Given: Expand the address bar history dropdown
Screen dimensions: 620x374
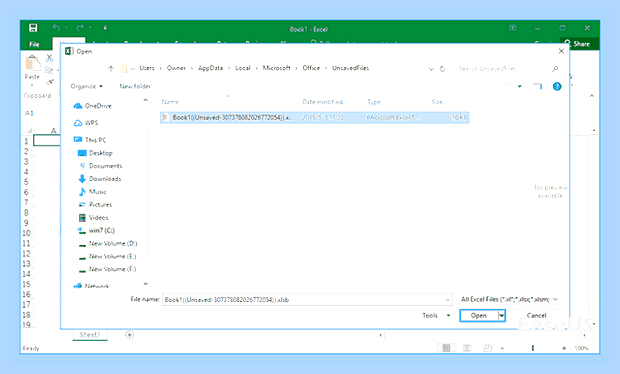Looking at the screenshot, I should coord(431,69).
